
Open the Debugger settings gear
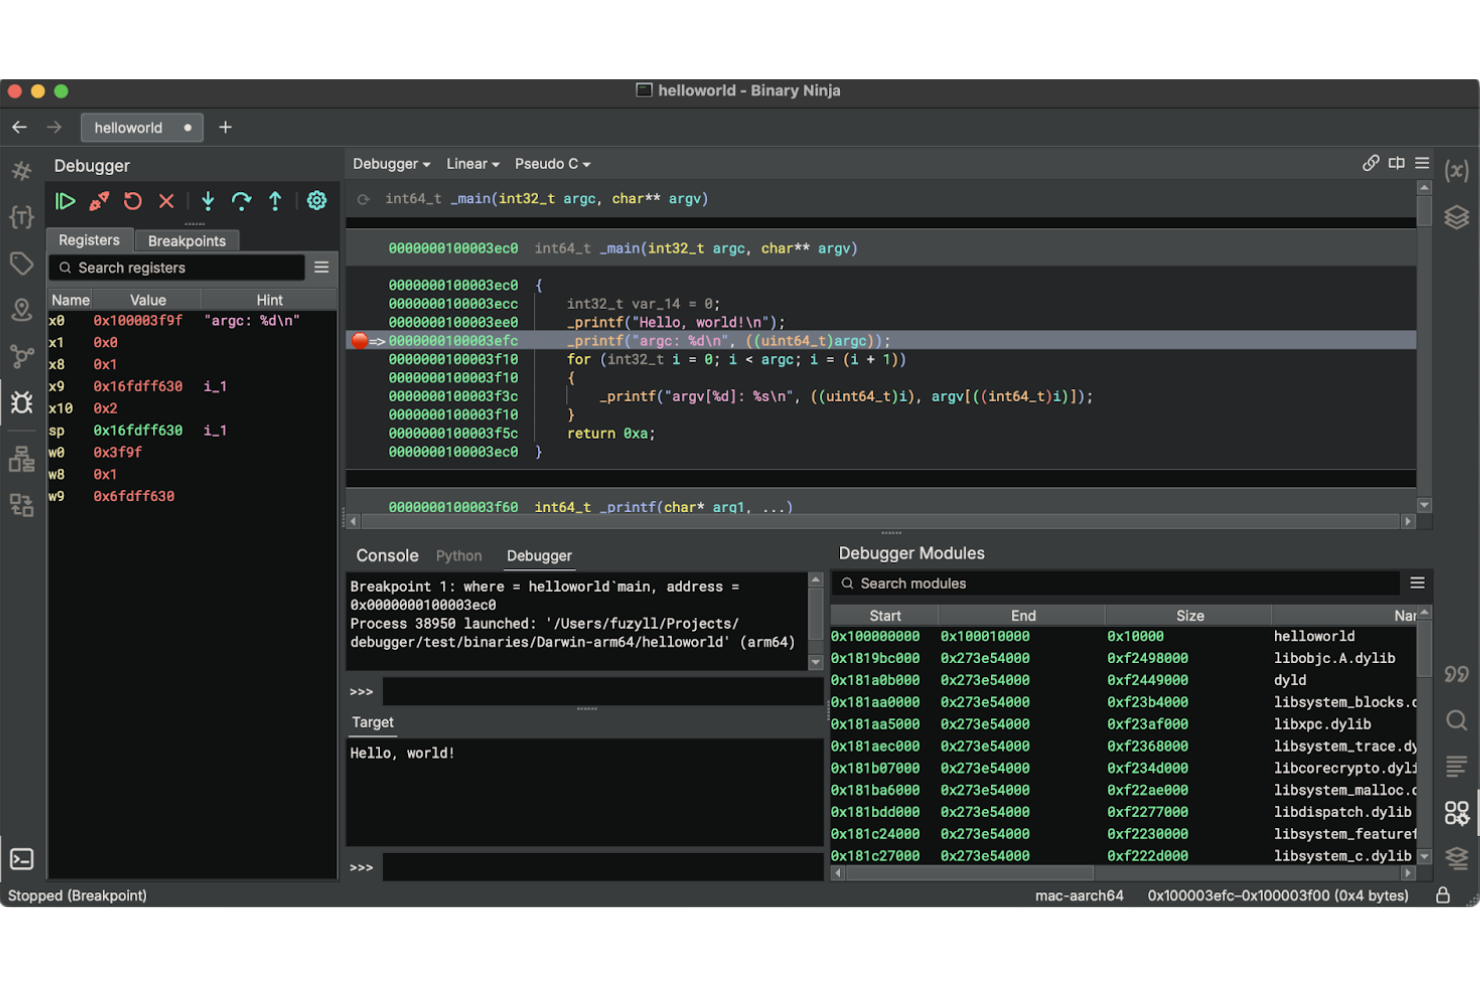tap(317, 200)
